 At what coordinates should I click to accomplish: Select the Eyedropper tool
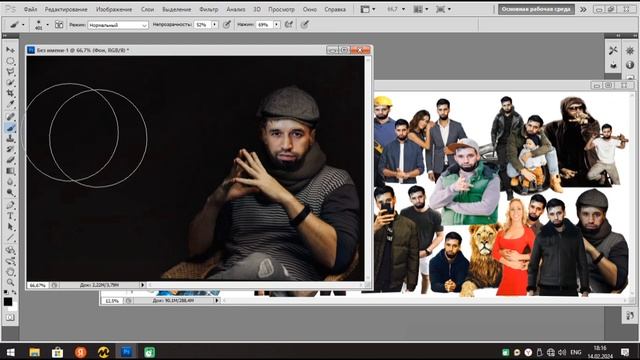coord(10,105)
